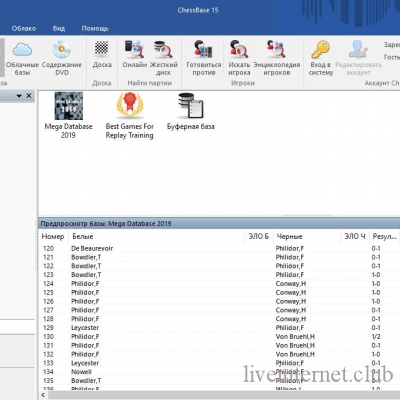Search games on Жесткий диск
This screenshot has width=400, height=400.
pyautogui.click(x=163, y=59)
